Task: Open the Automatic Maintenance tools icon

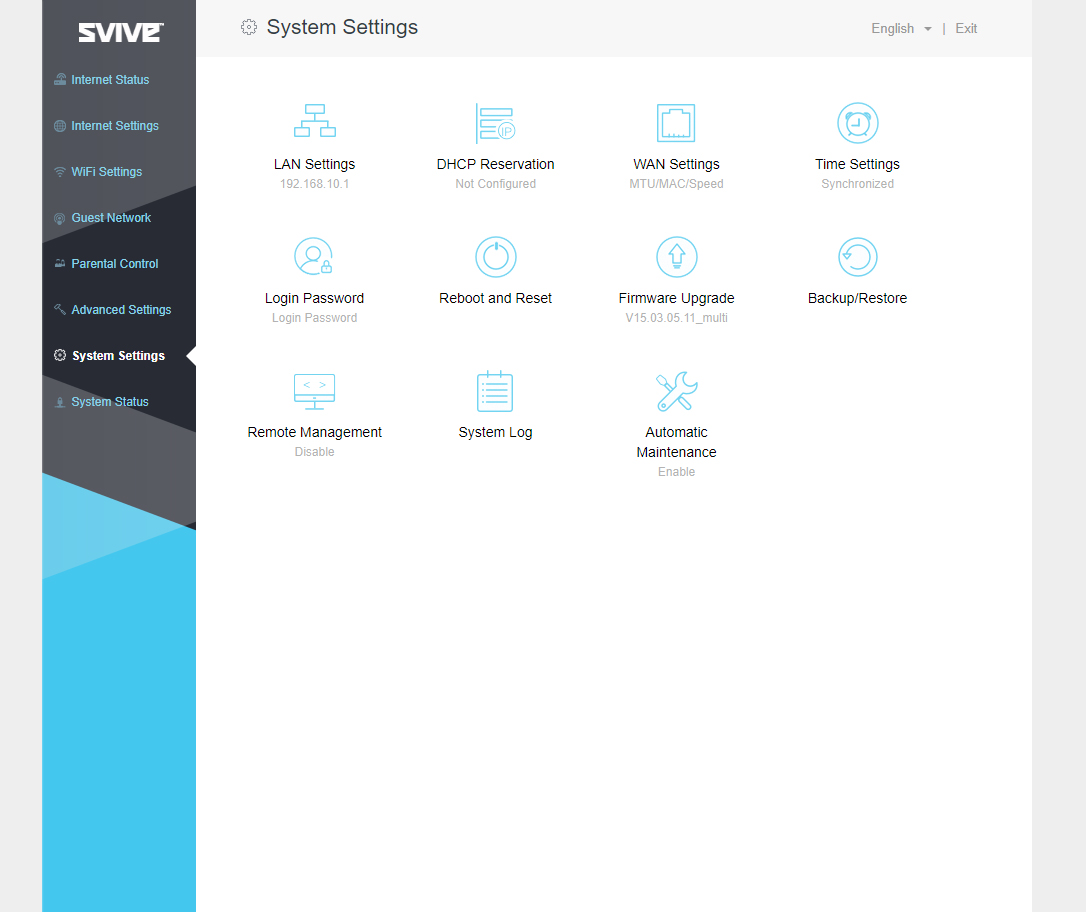Action: pyautogui.click(x=676, y=391)
